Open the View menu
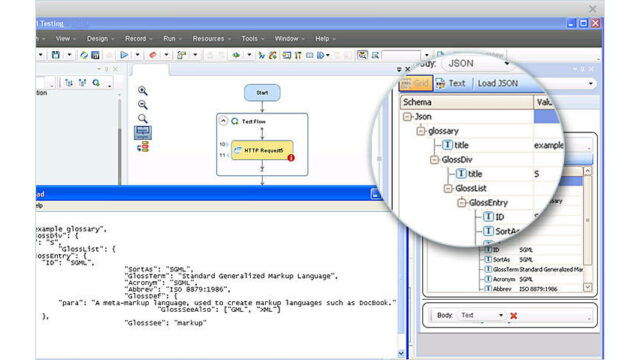The width and height of the screenshot is (640, 360). tap(62, 38)
